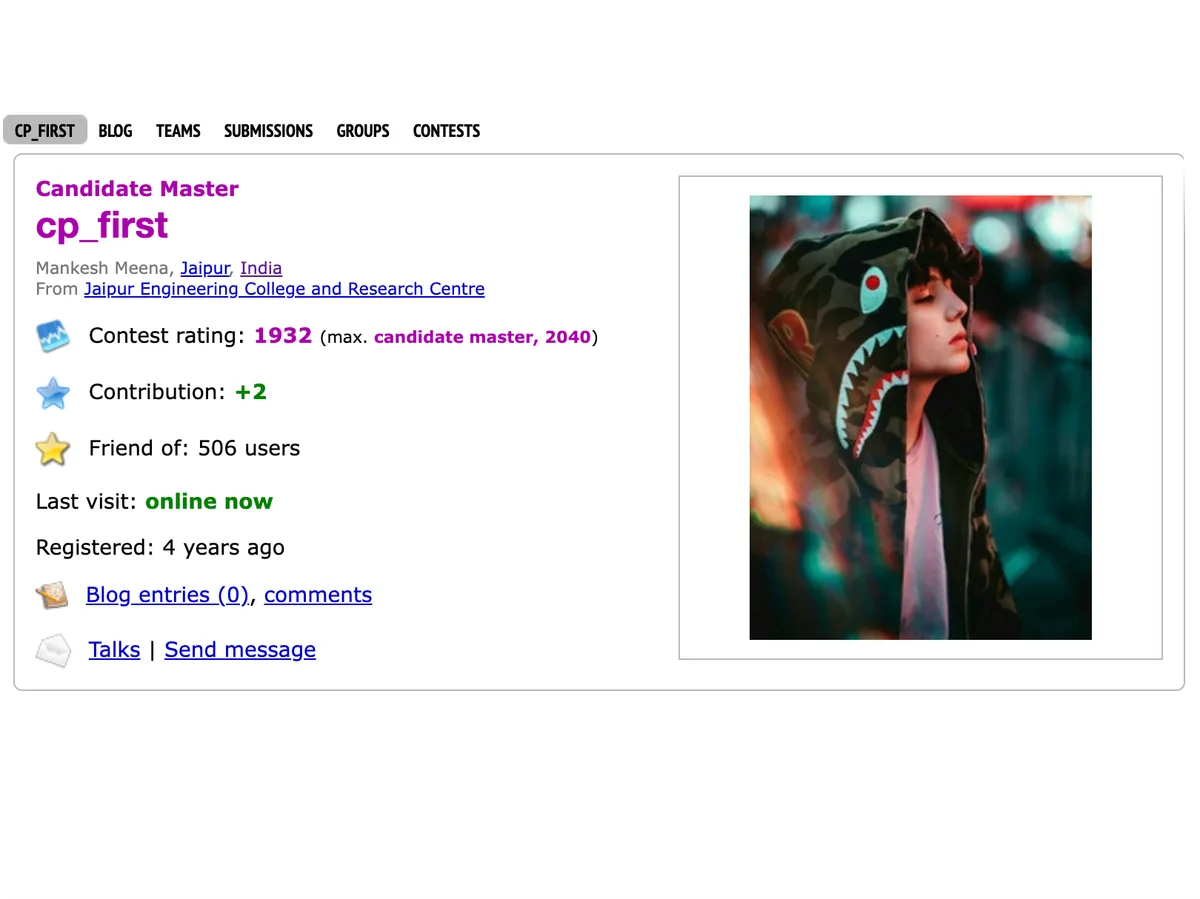Click the blog entries notepad icon
This screenshot has height=899, width=1200.
coord(52,596)
